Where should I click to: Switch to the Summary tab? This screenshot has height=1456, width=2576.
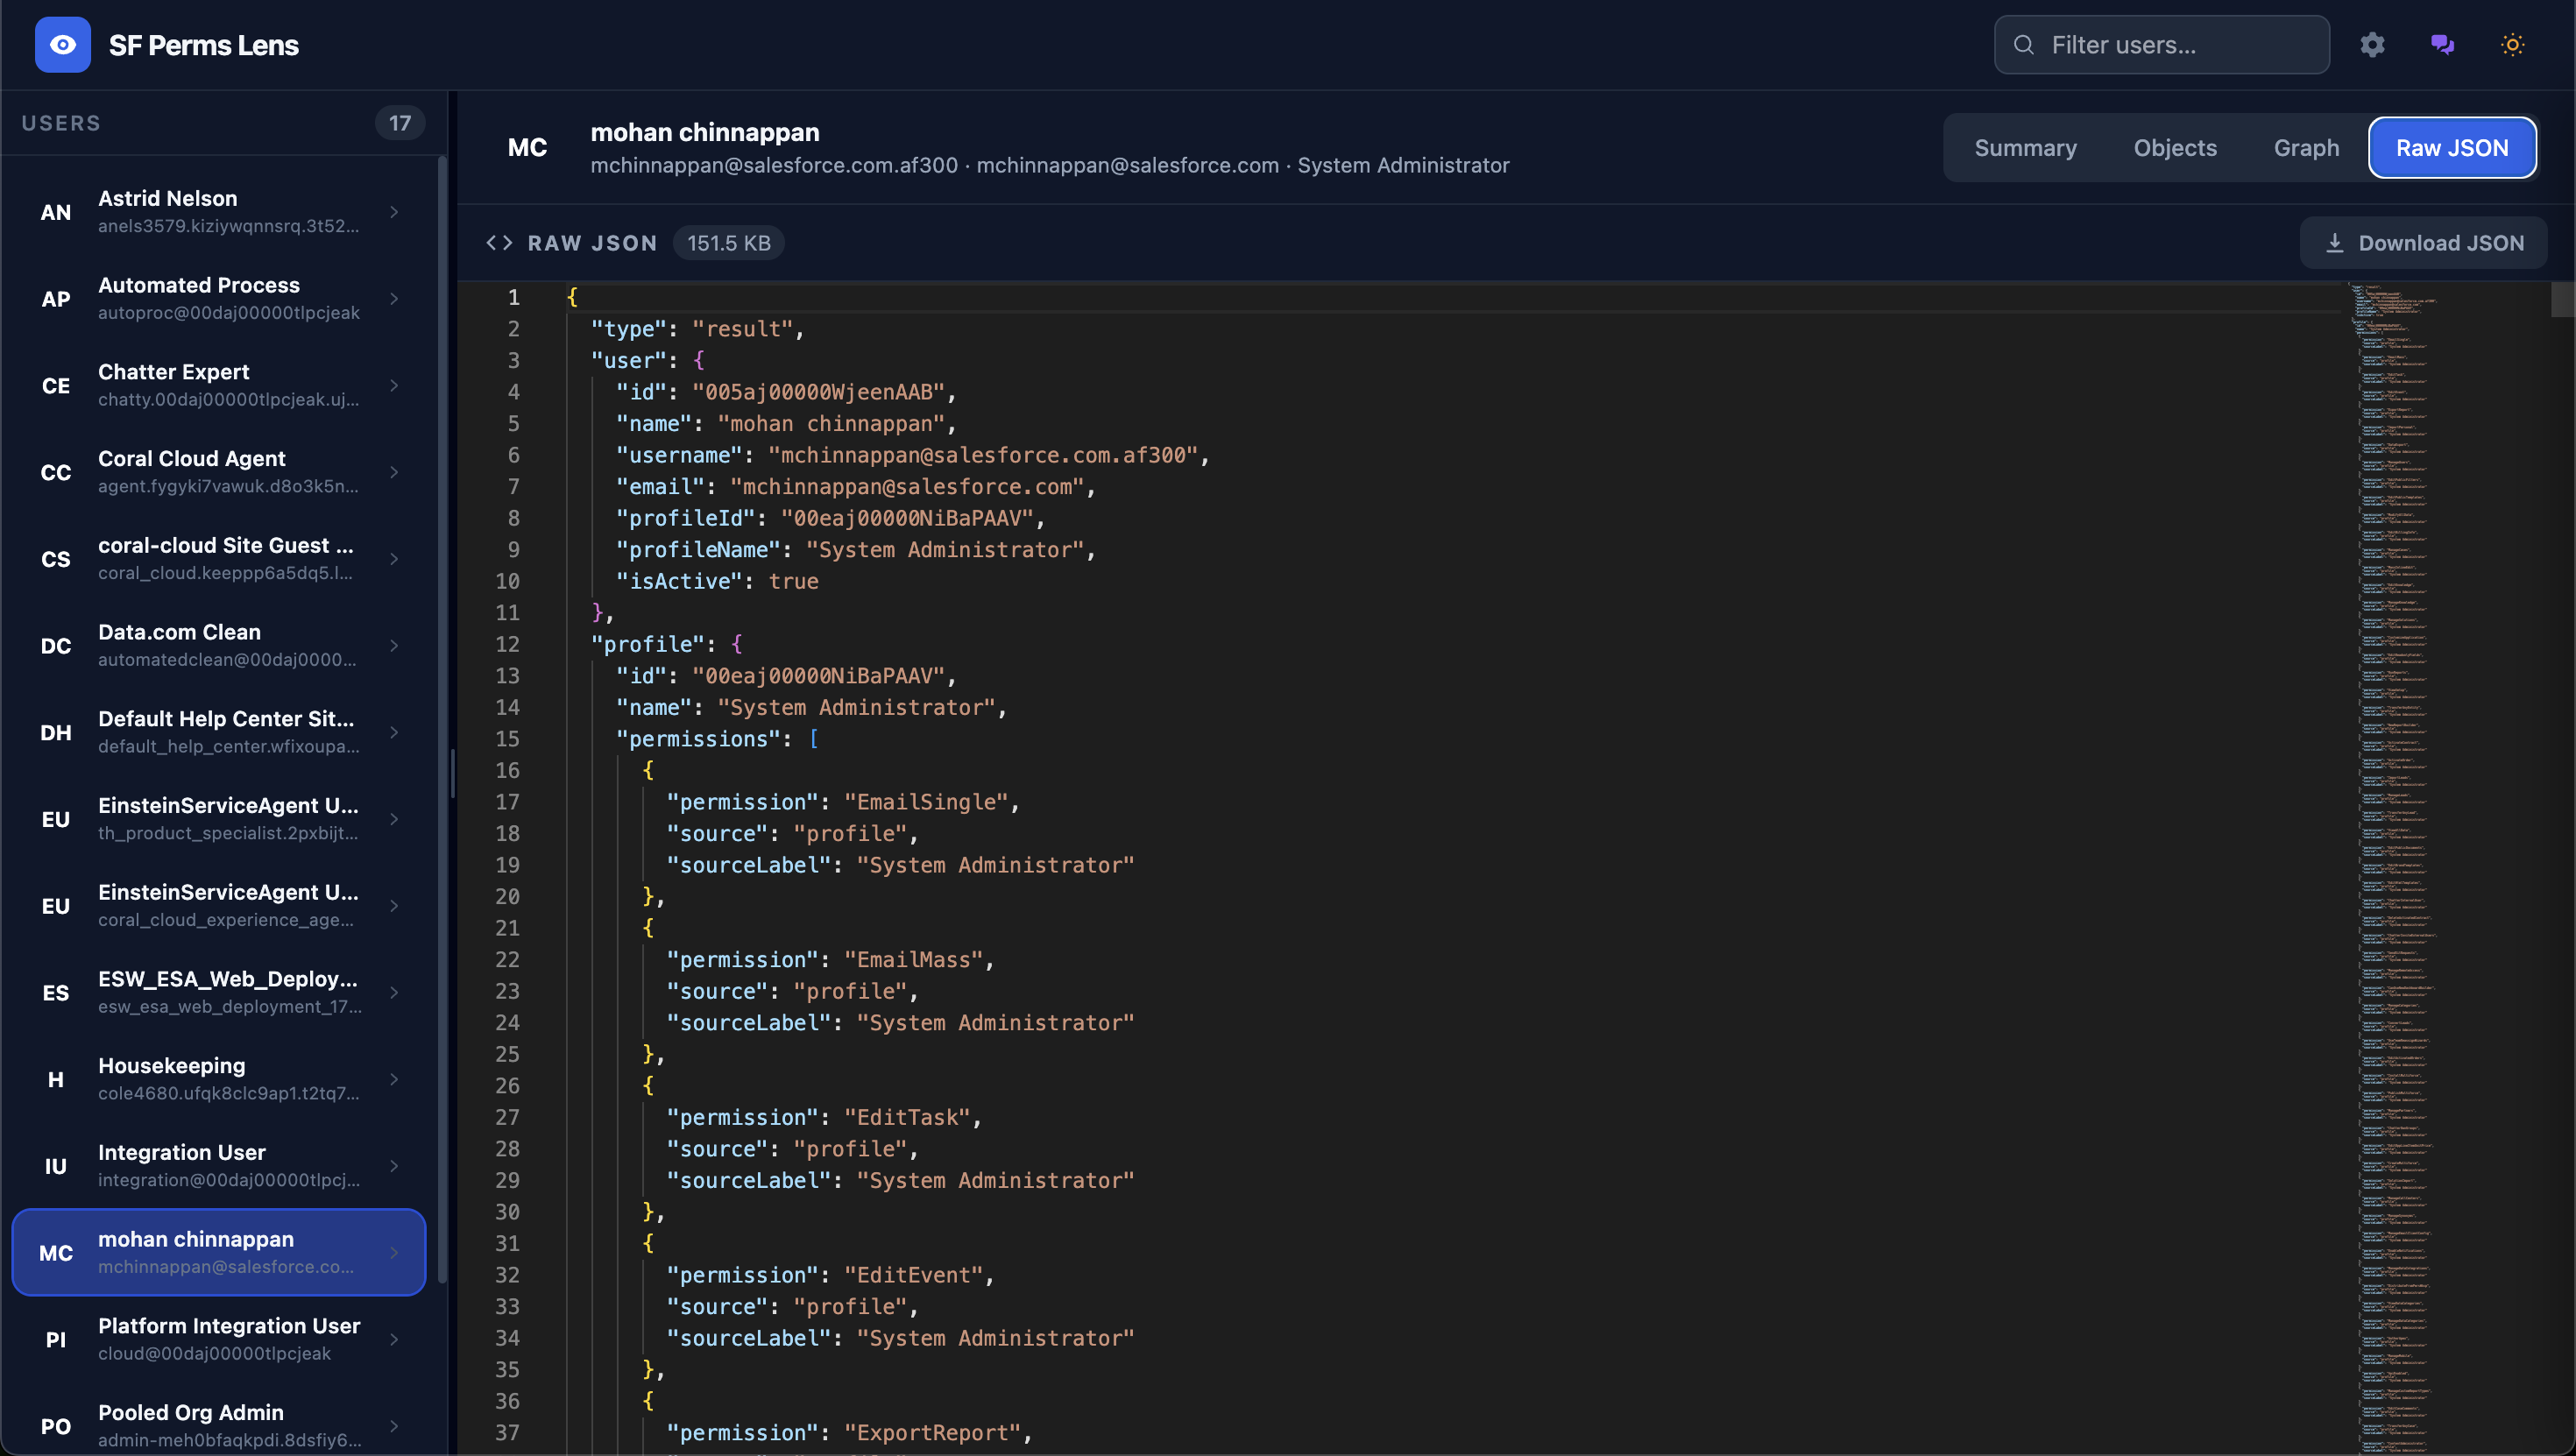[2025, 148]
